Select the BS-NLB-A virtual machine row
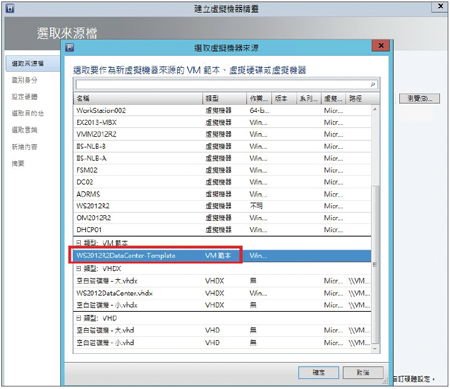 222,158
